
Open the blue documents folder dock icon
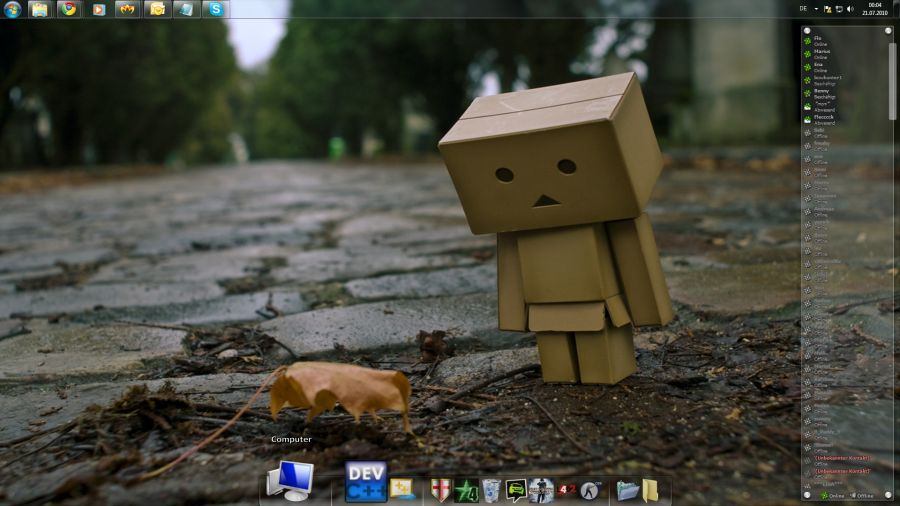pos(627,491)
